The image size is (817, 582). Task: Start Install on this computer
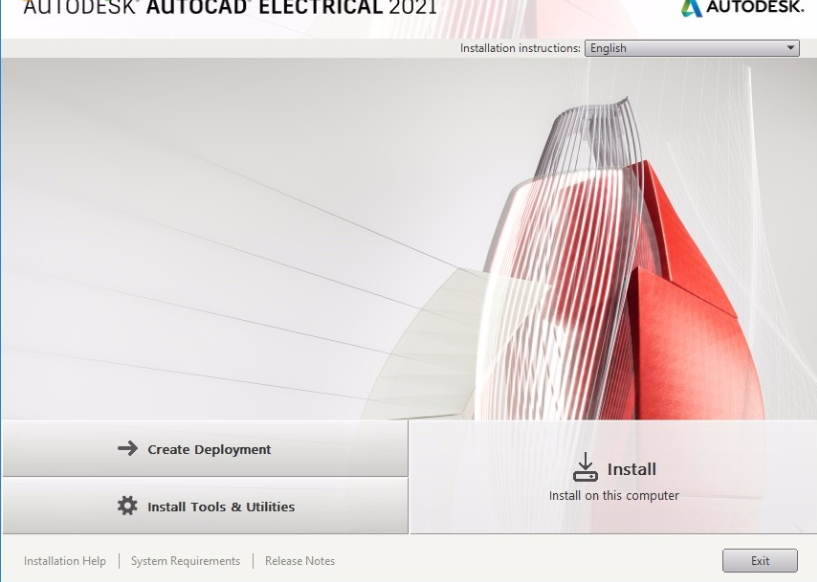613,478
